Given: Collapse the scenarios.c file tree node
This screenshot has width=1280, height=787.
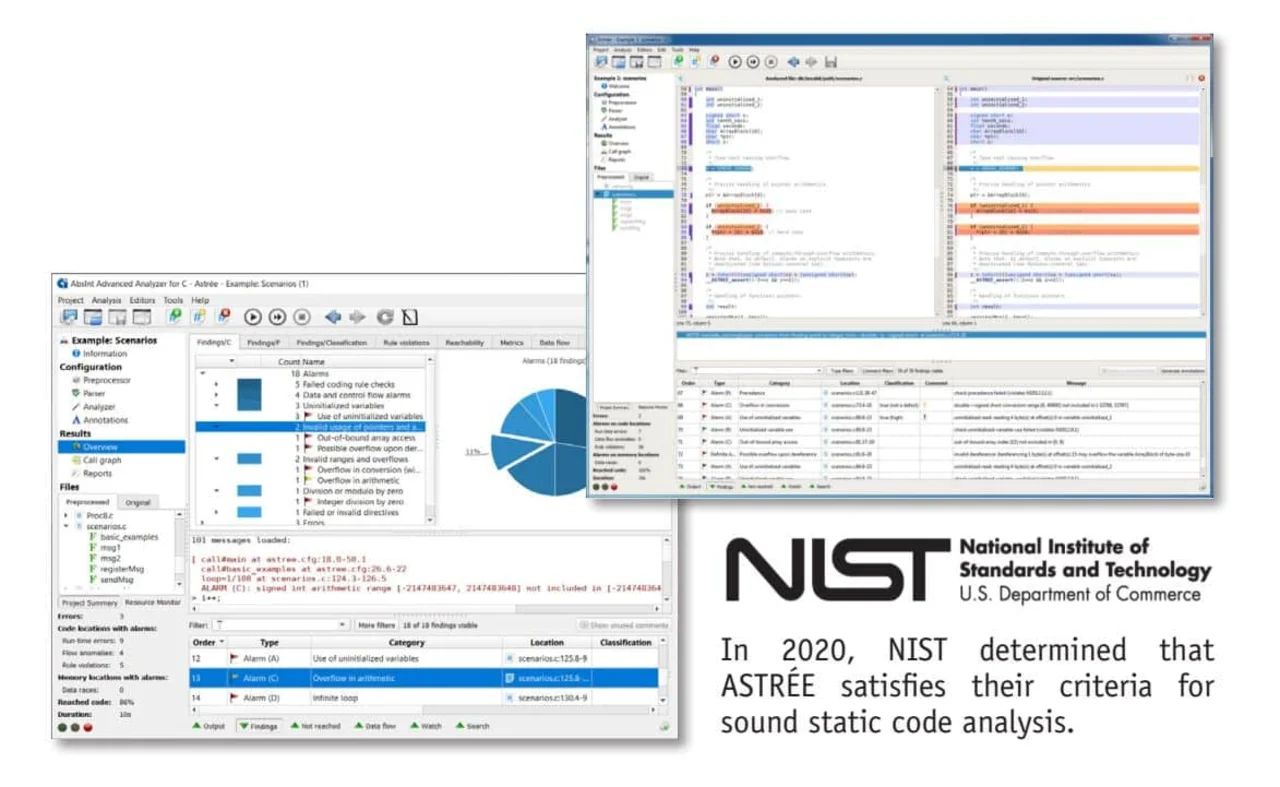Looking at the screenshot, I should [66, 526].
